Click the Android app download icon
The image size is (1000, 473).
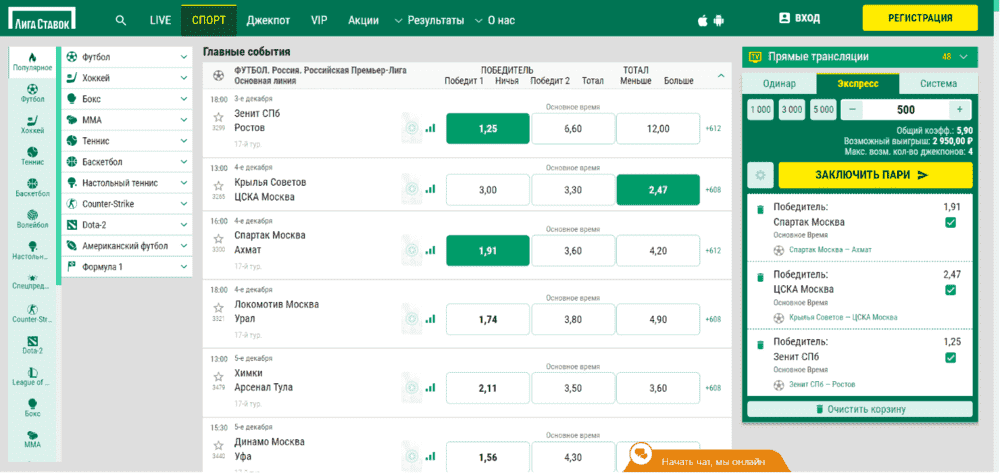tap(719, 20)
